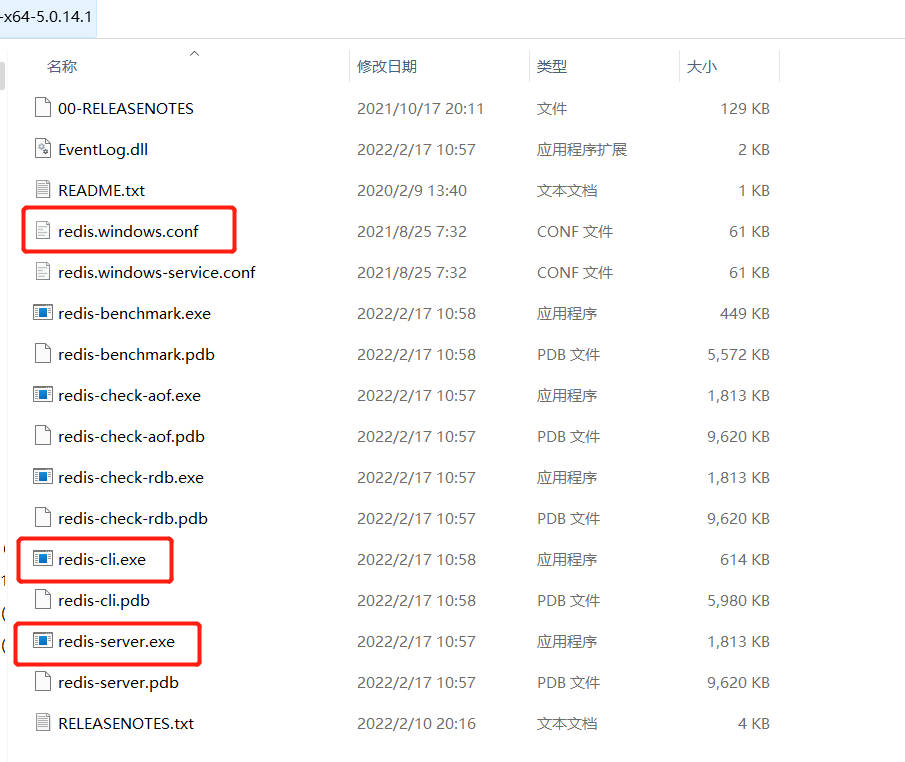
Task: Sort files by the 类型 column header
Action: click(x=550, y=66)
